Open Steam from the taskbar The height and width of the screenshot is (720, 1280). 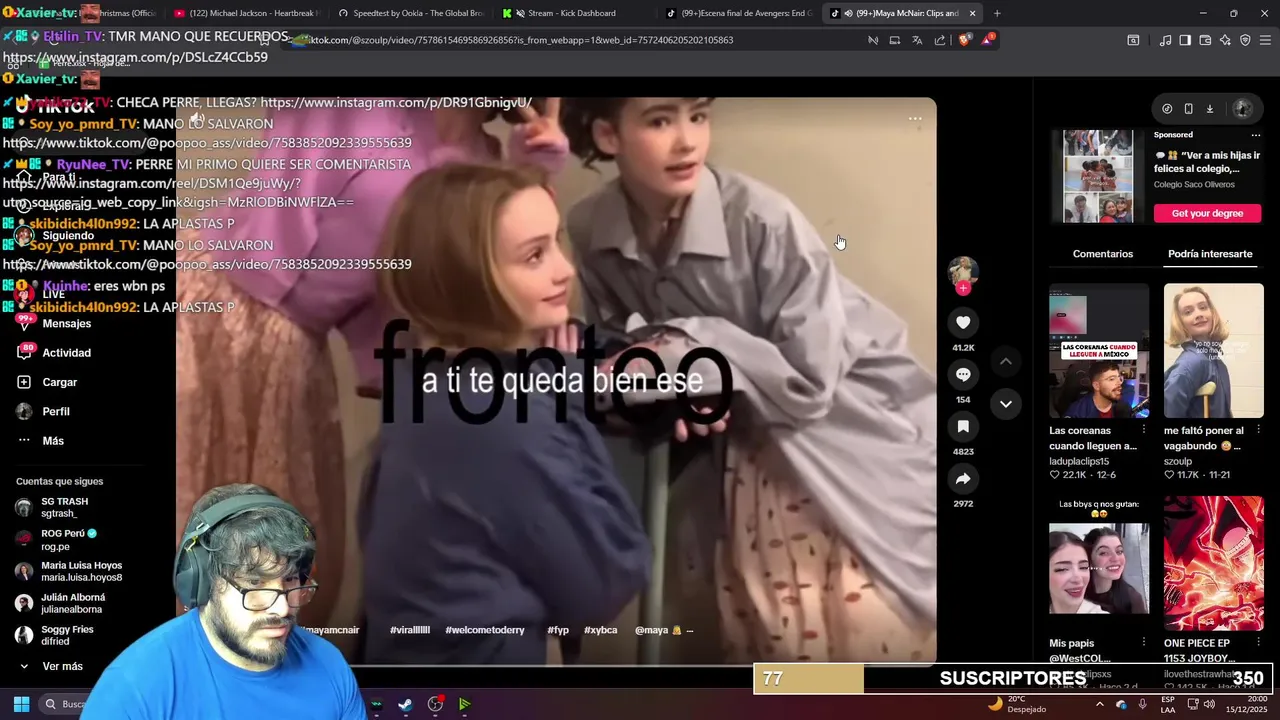tap(405, 704)
